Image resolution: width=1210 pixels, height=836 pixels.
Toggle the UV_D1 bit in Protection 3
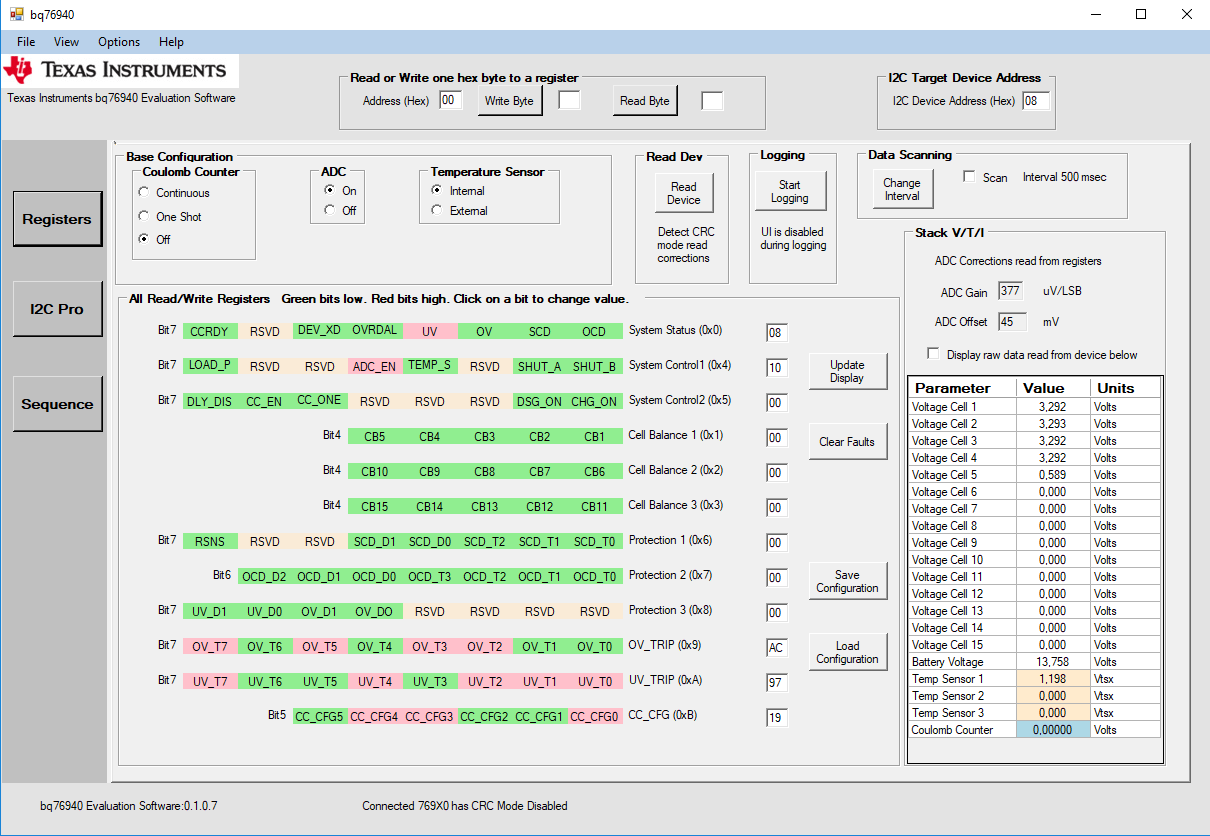[x=210, y=611]
